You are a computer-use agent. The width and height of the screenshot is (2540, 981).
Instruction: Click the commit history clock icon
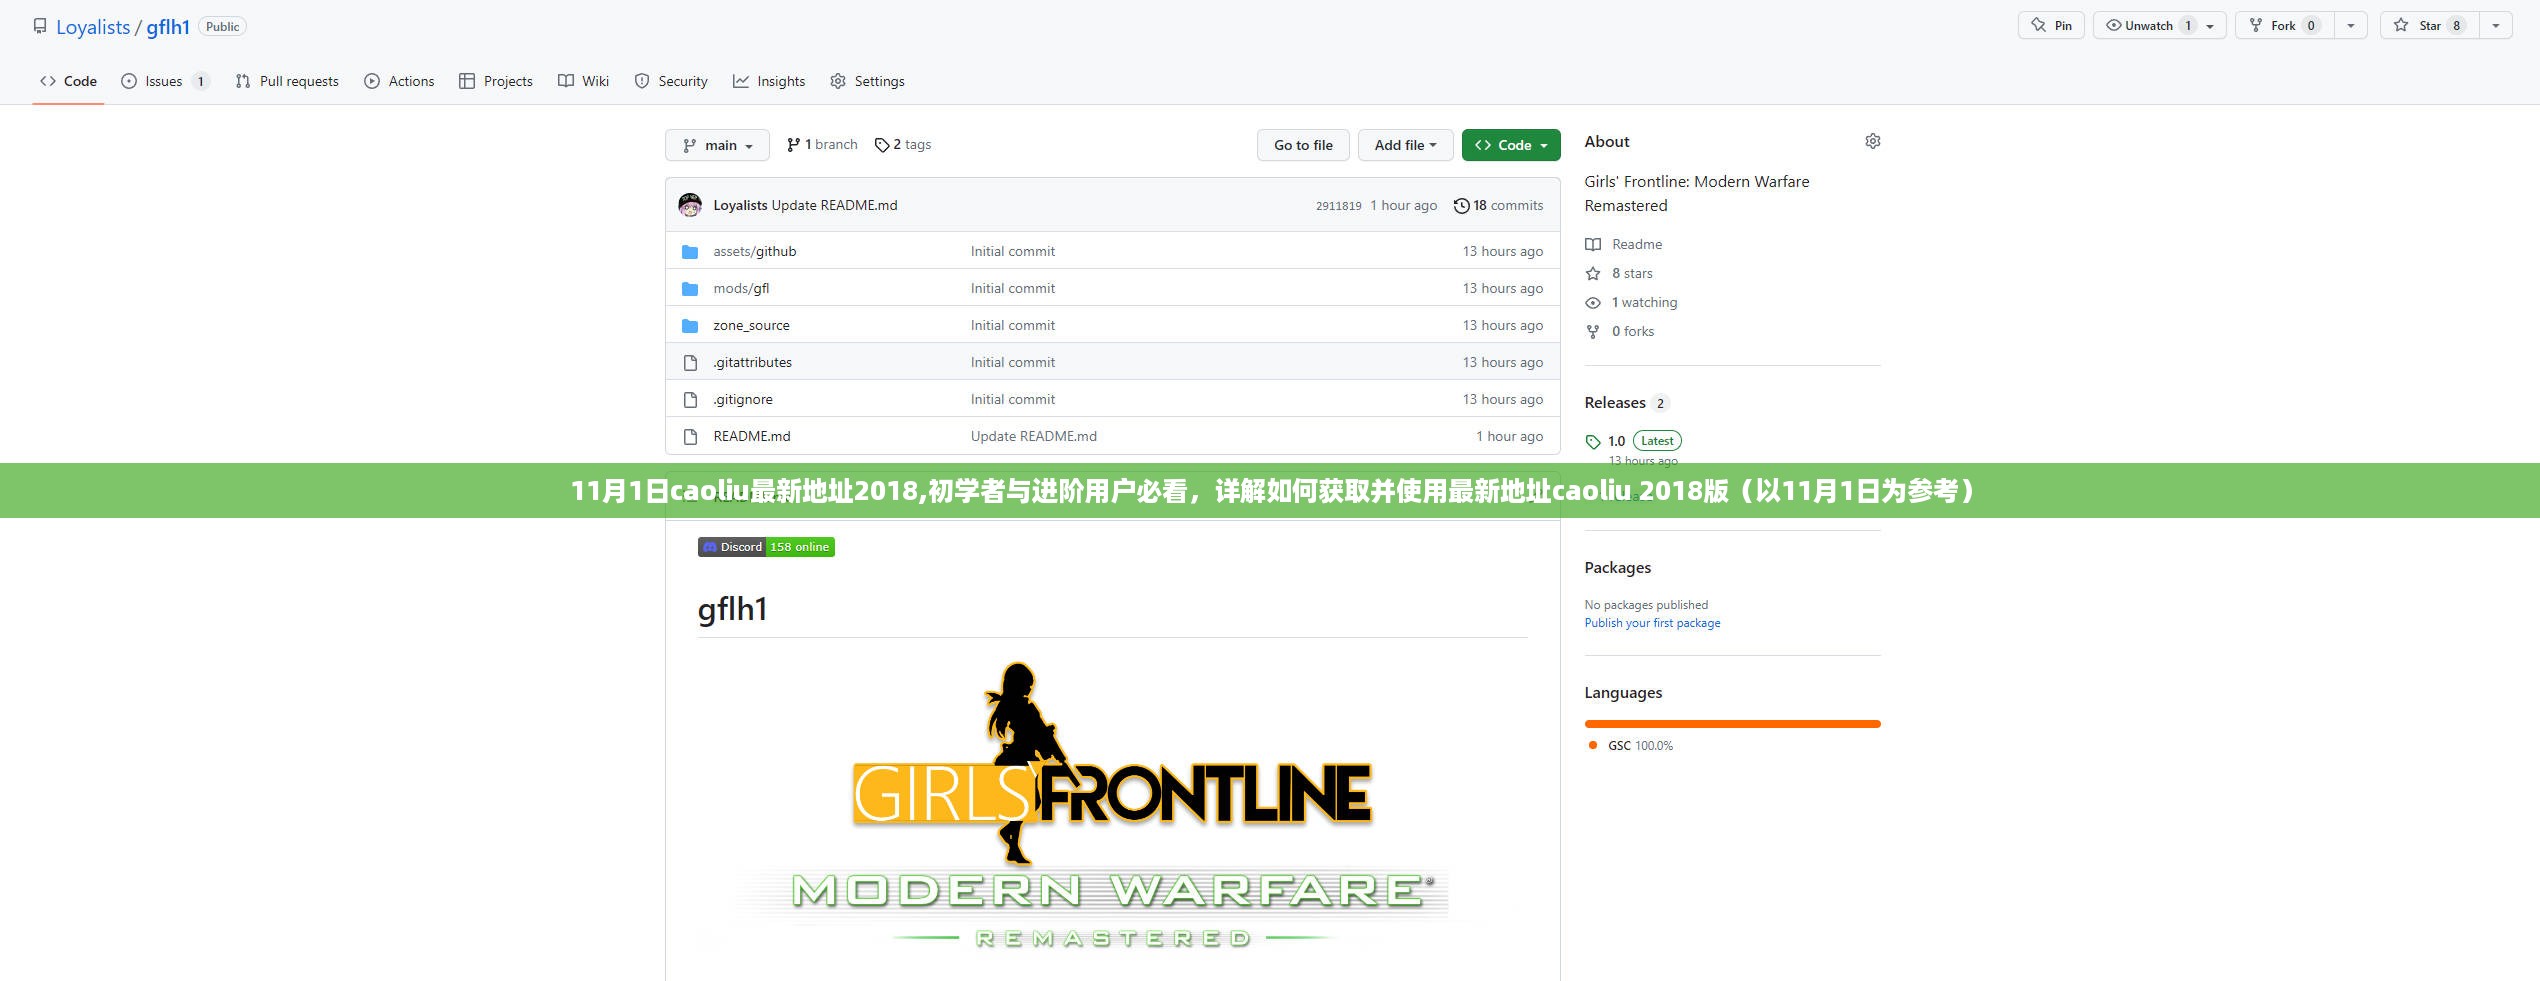(x=1461, y=206)
